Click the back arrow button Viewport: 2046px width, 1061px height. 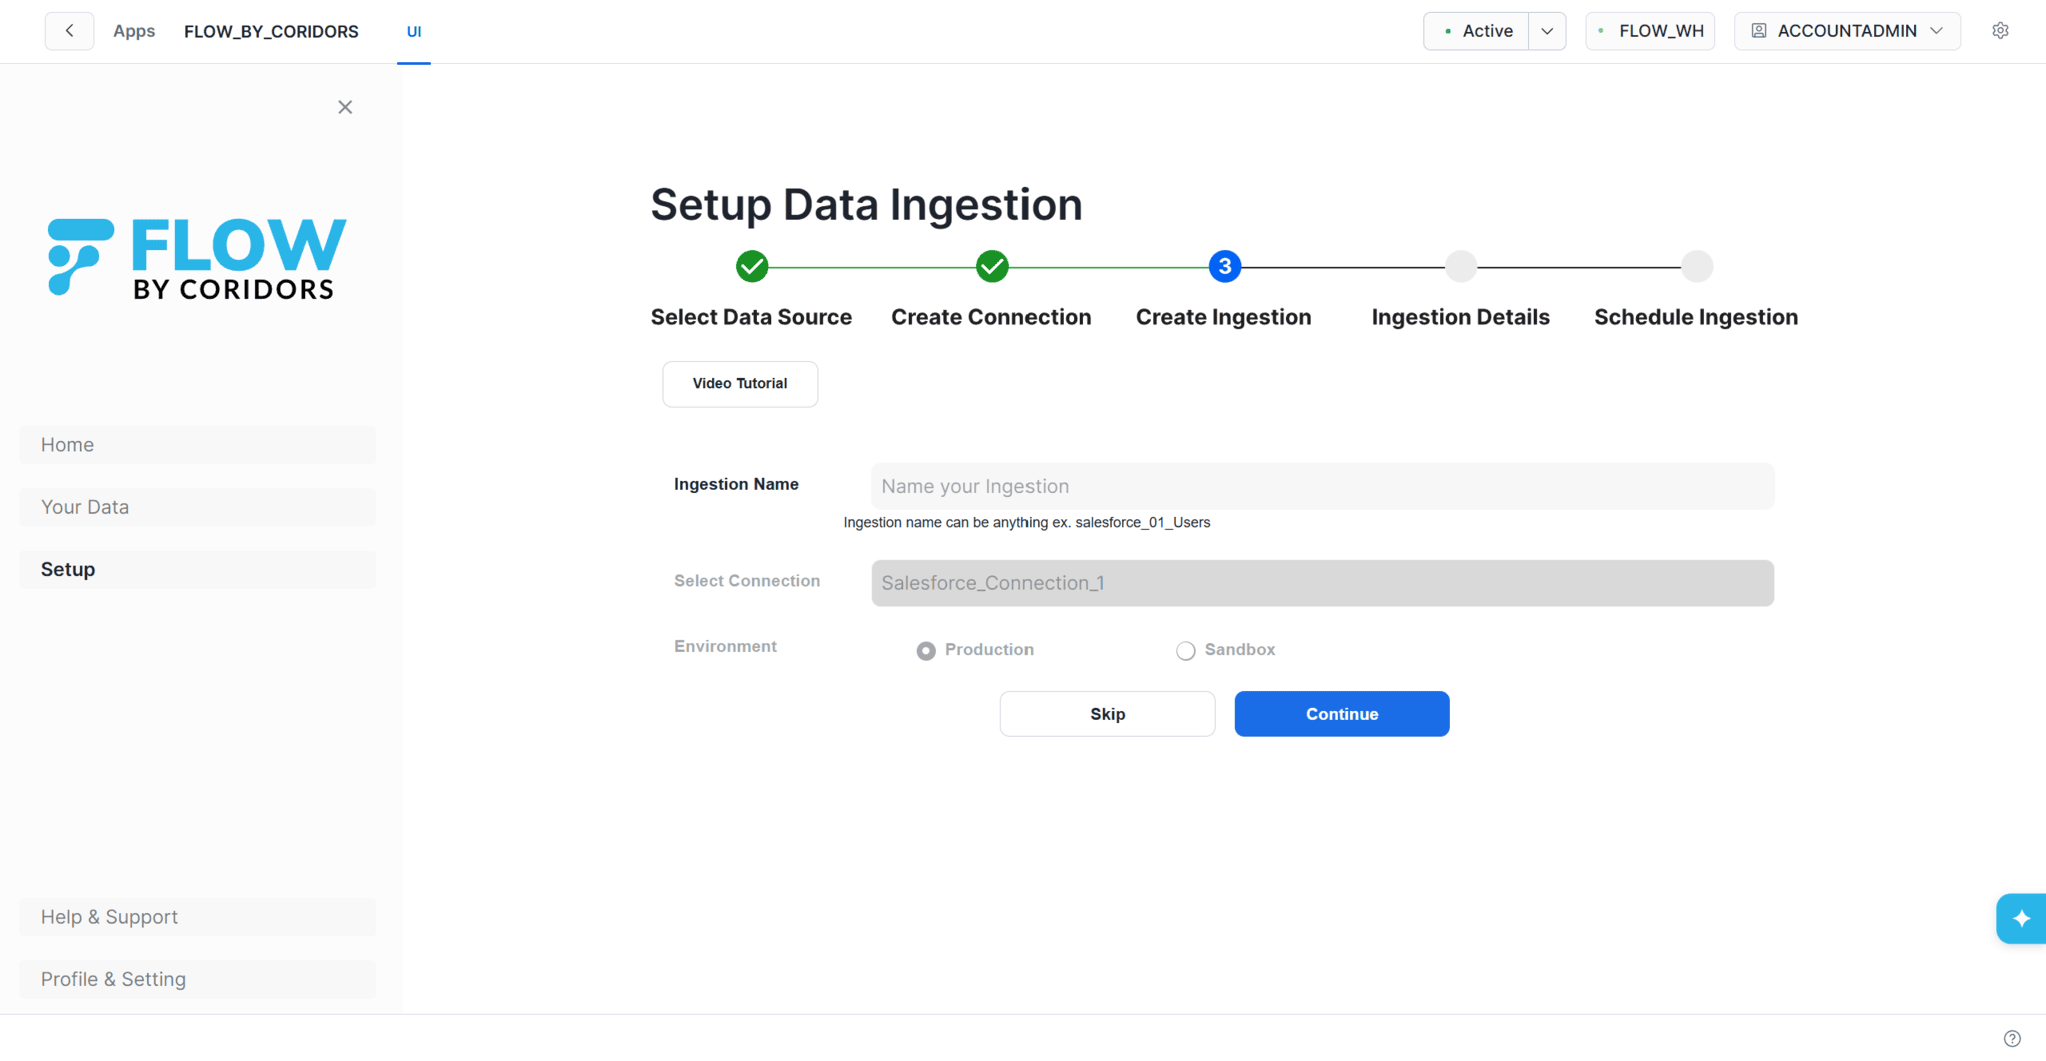click(x=69, y=31)
